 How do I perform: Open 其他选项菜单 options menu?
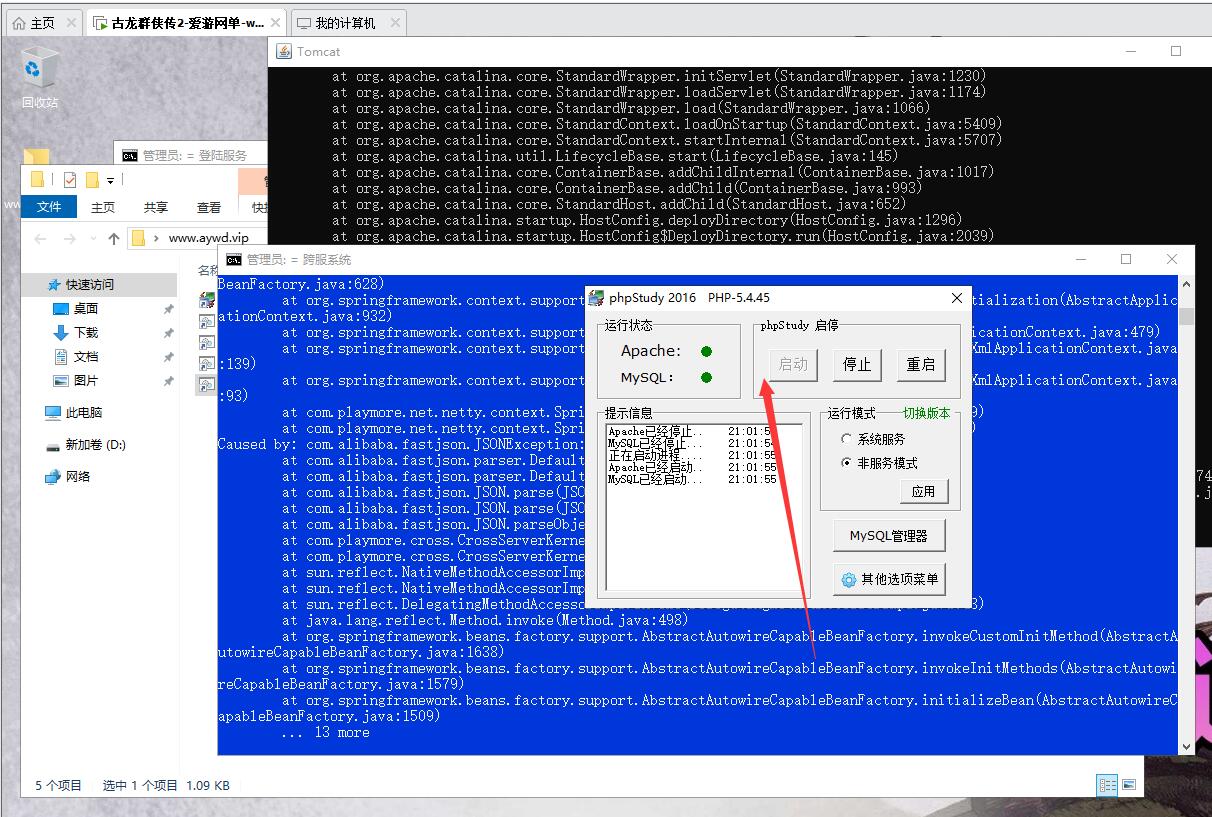[x=889, y=579]
